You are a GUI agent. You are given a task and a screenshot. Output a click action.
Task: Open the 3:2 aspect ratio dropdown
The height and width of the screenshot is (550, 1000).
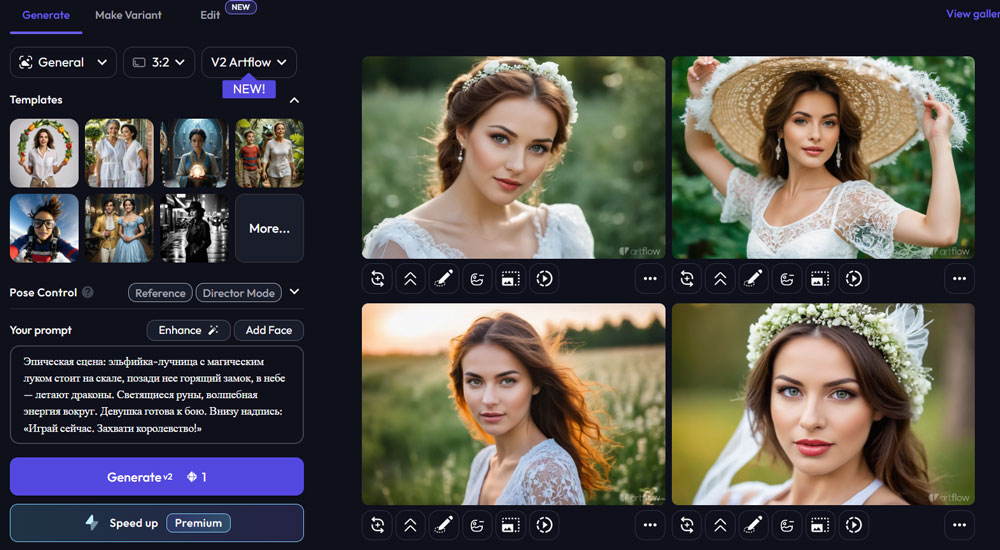click(x=159, y=62)
